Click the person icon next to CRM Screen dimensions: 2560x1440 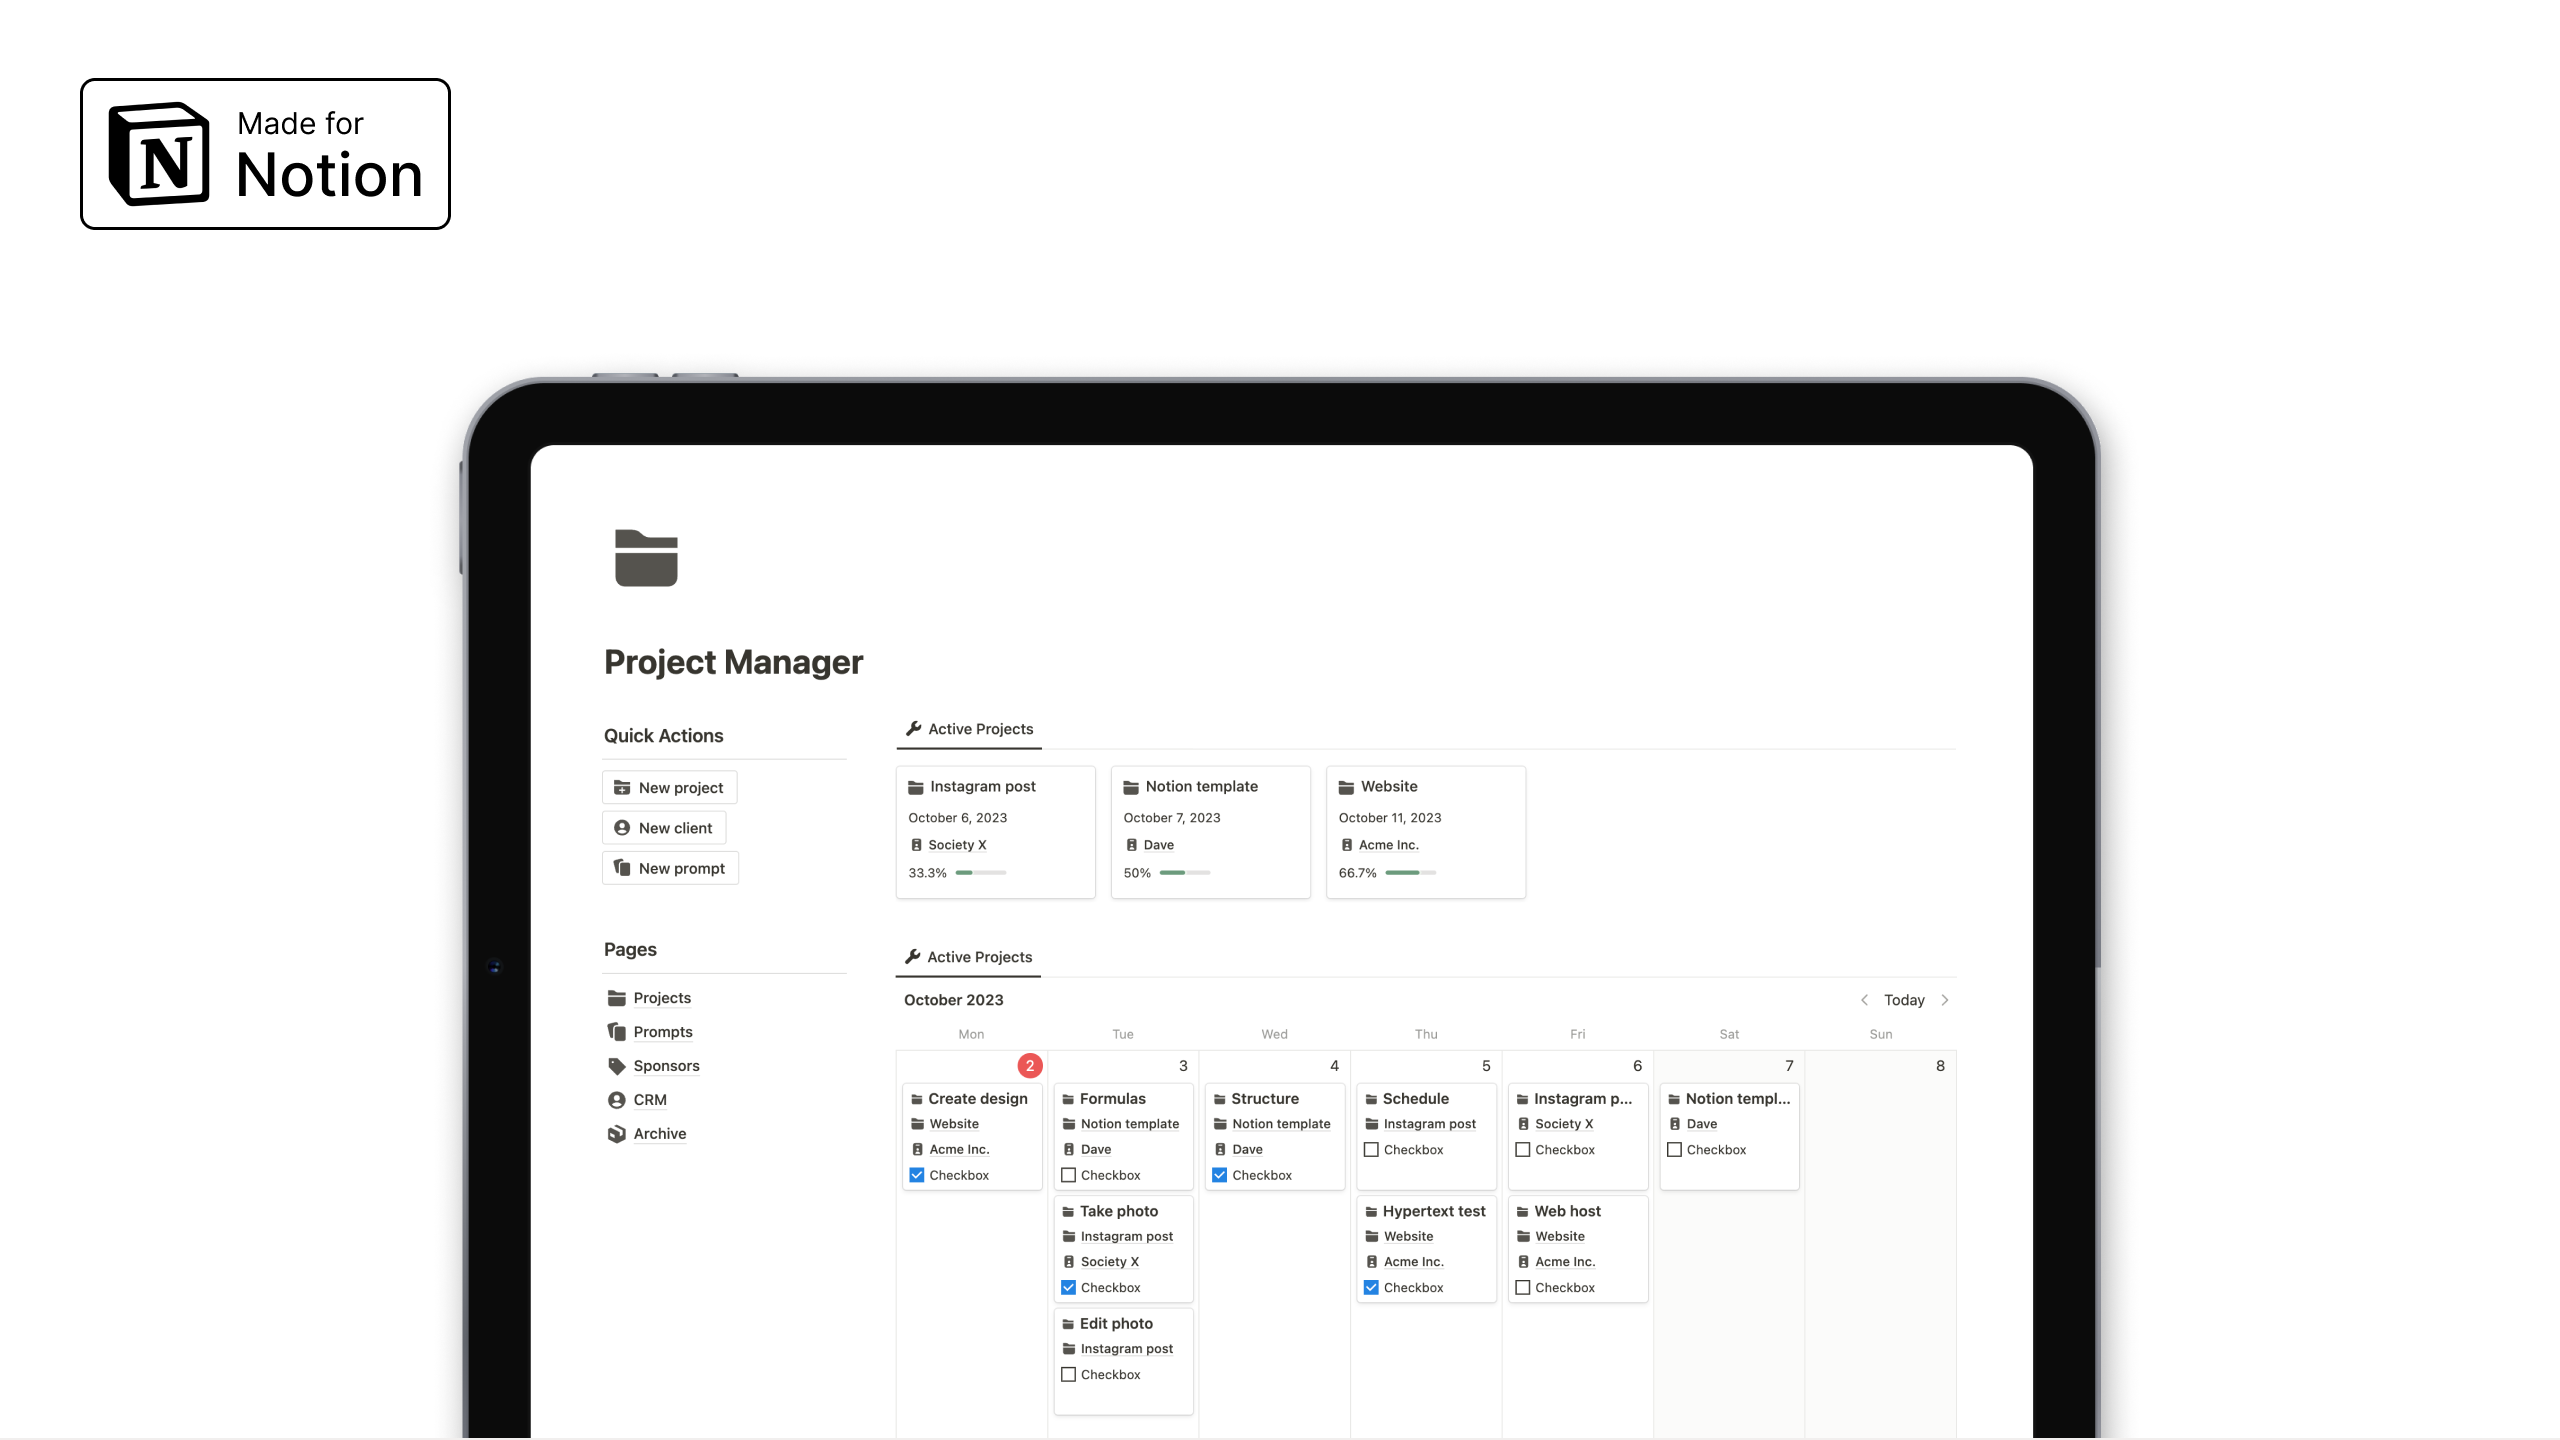(617, 1099)
